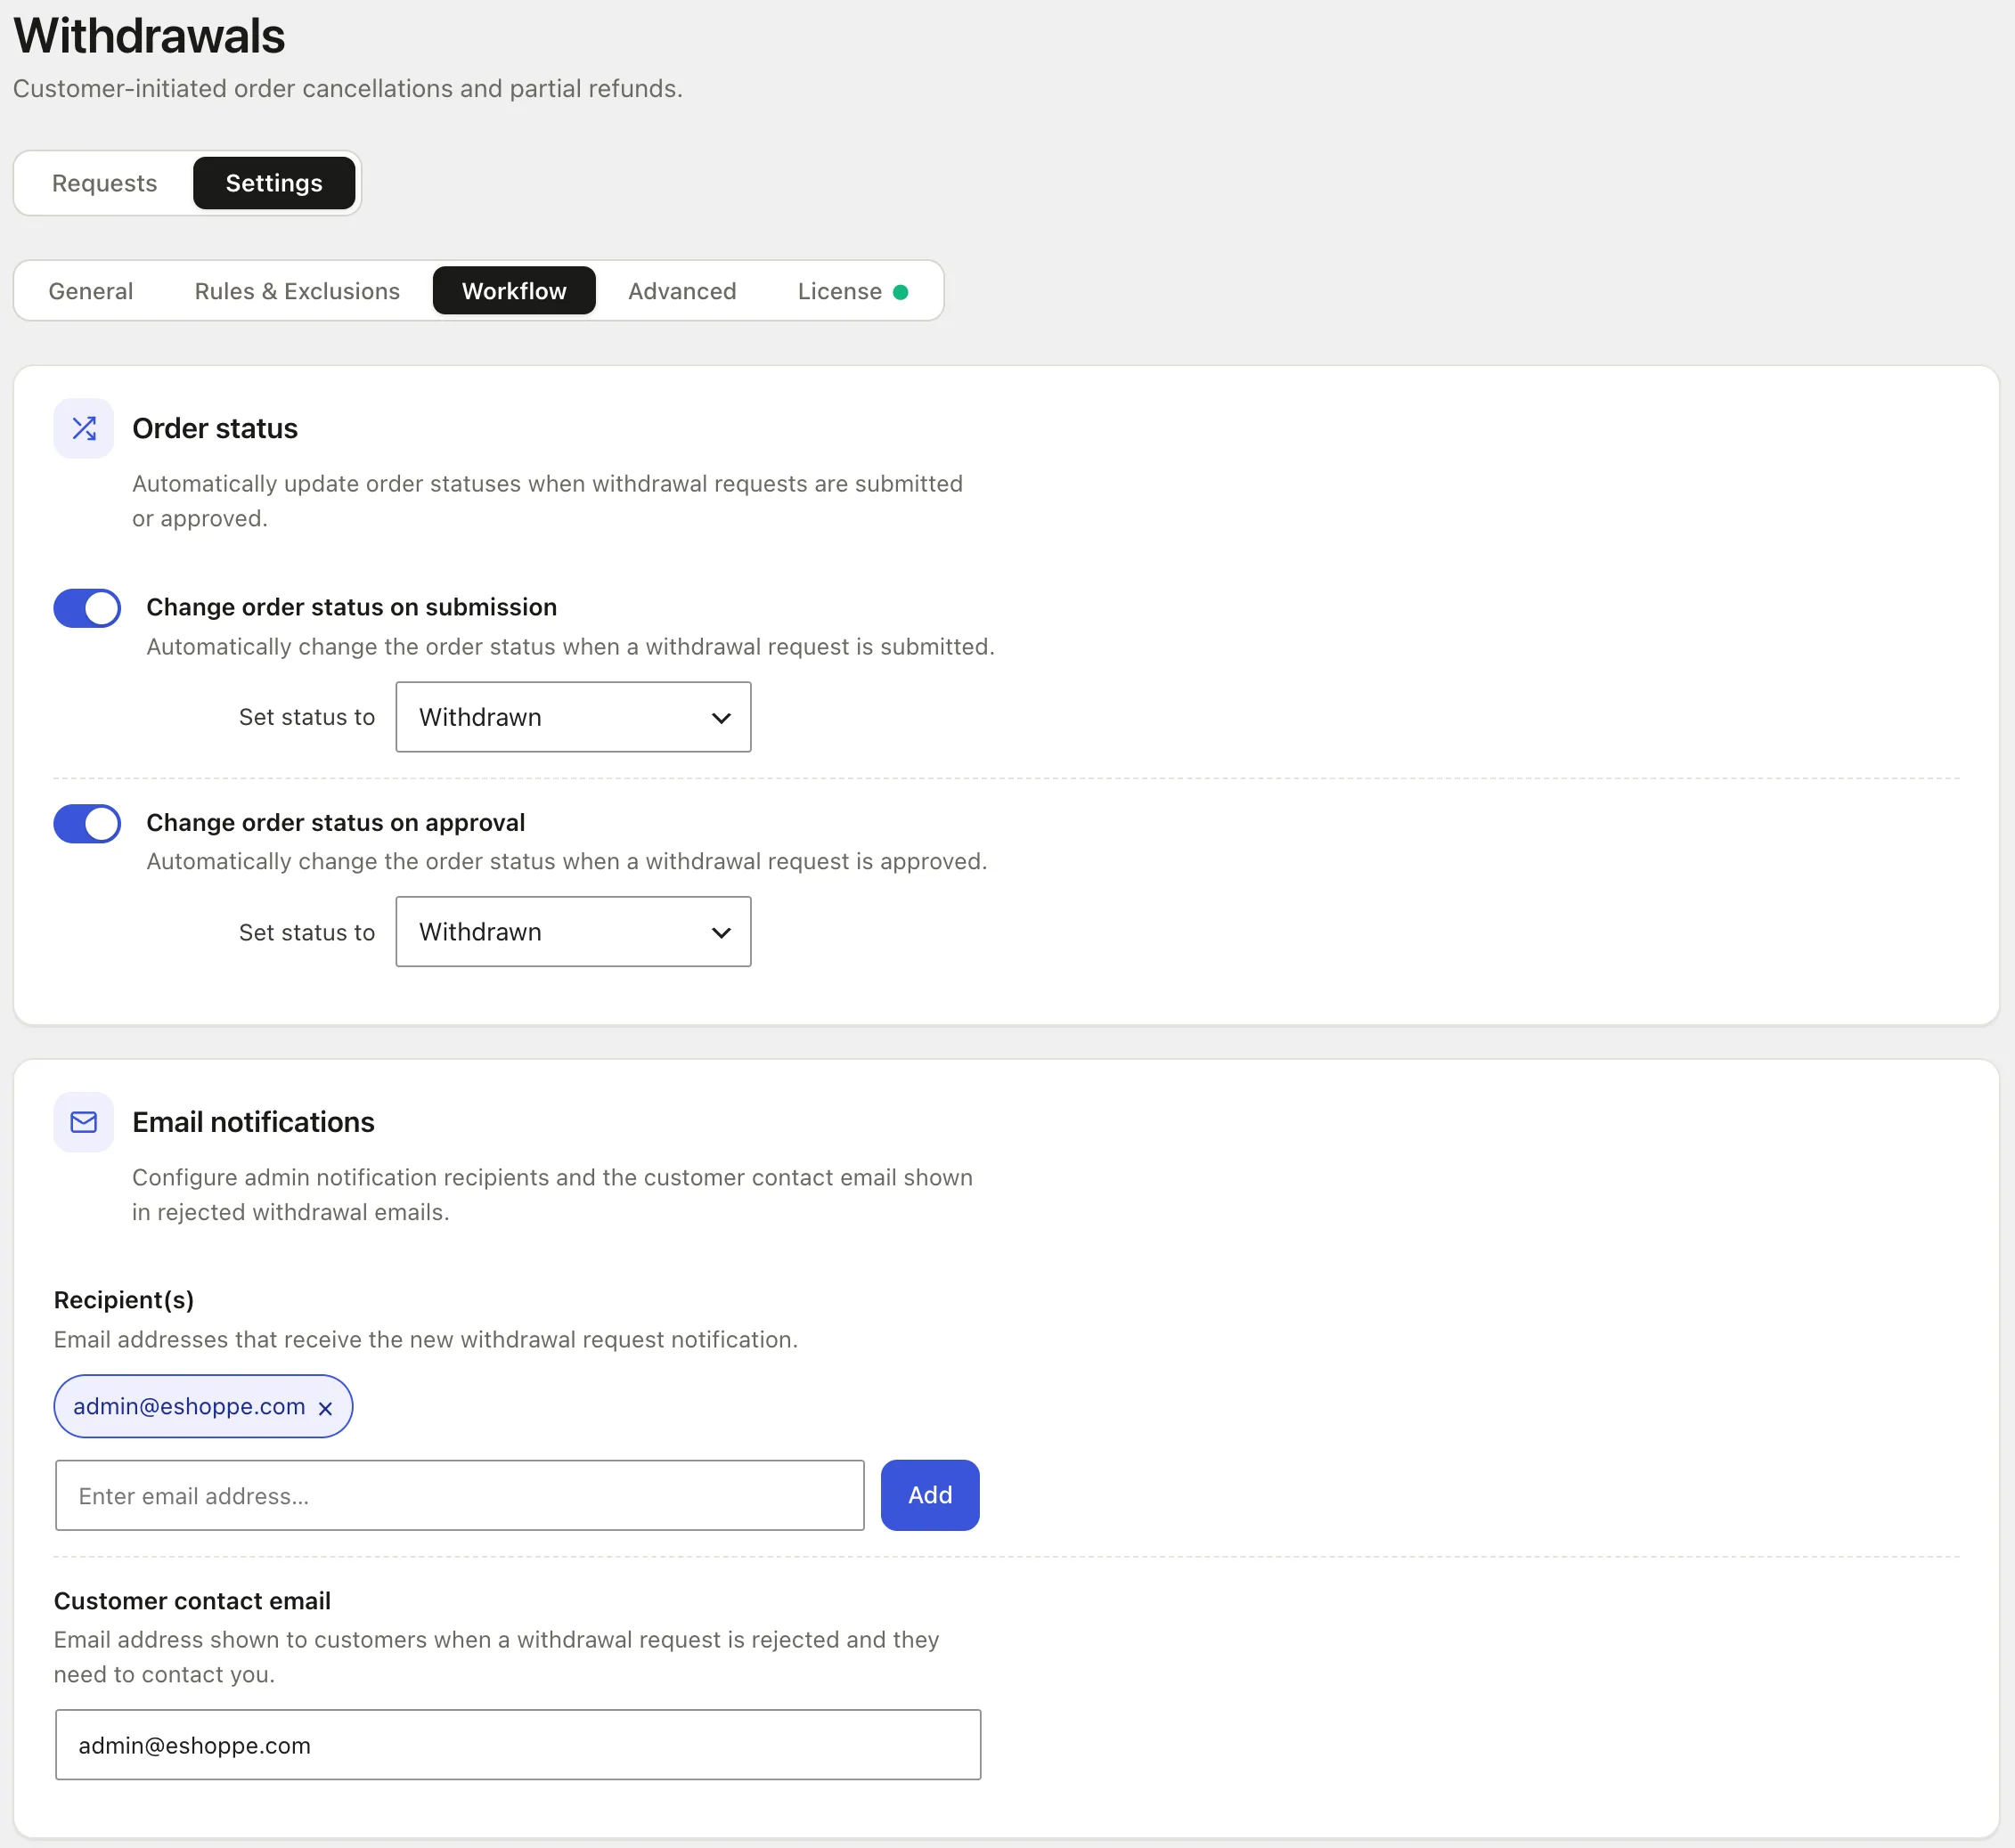Click the Email notifications envelope icon
The height and width of the screenshot is (1848, 2015).
tap(84, 1122)
